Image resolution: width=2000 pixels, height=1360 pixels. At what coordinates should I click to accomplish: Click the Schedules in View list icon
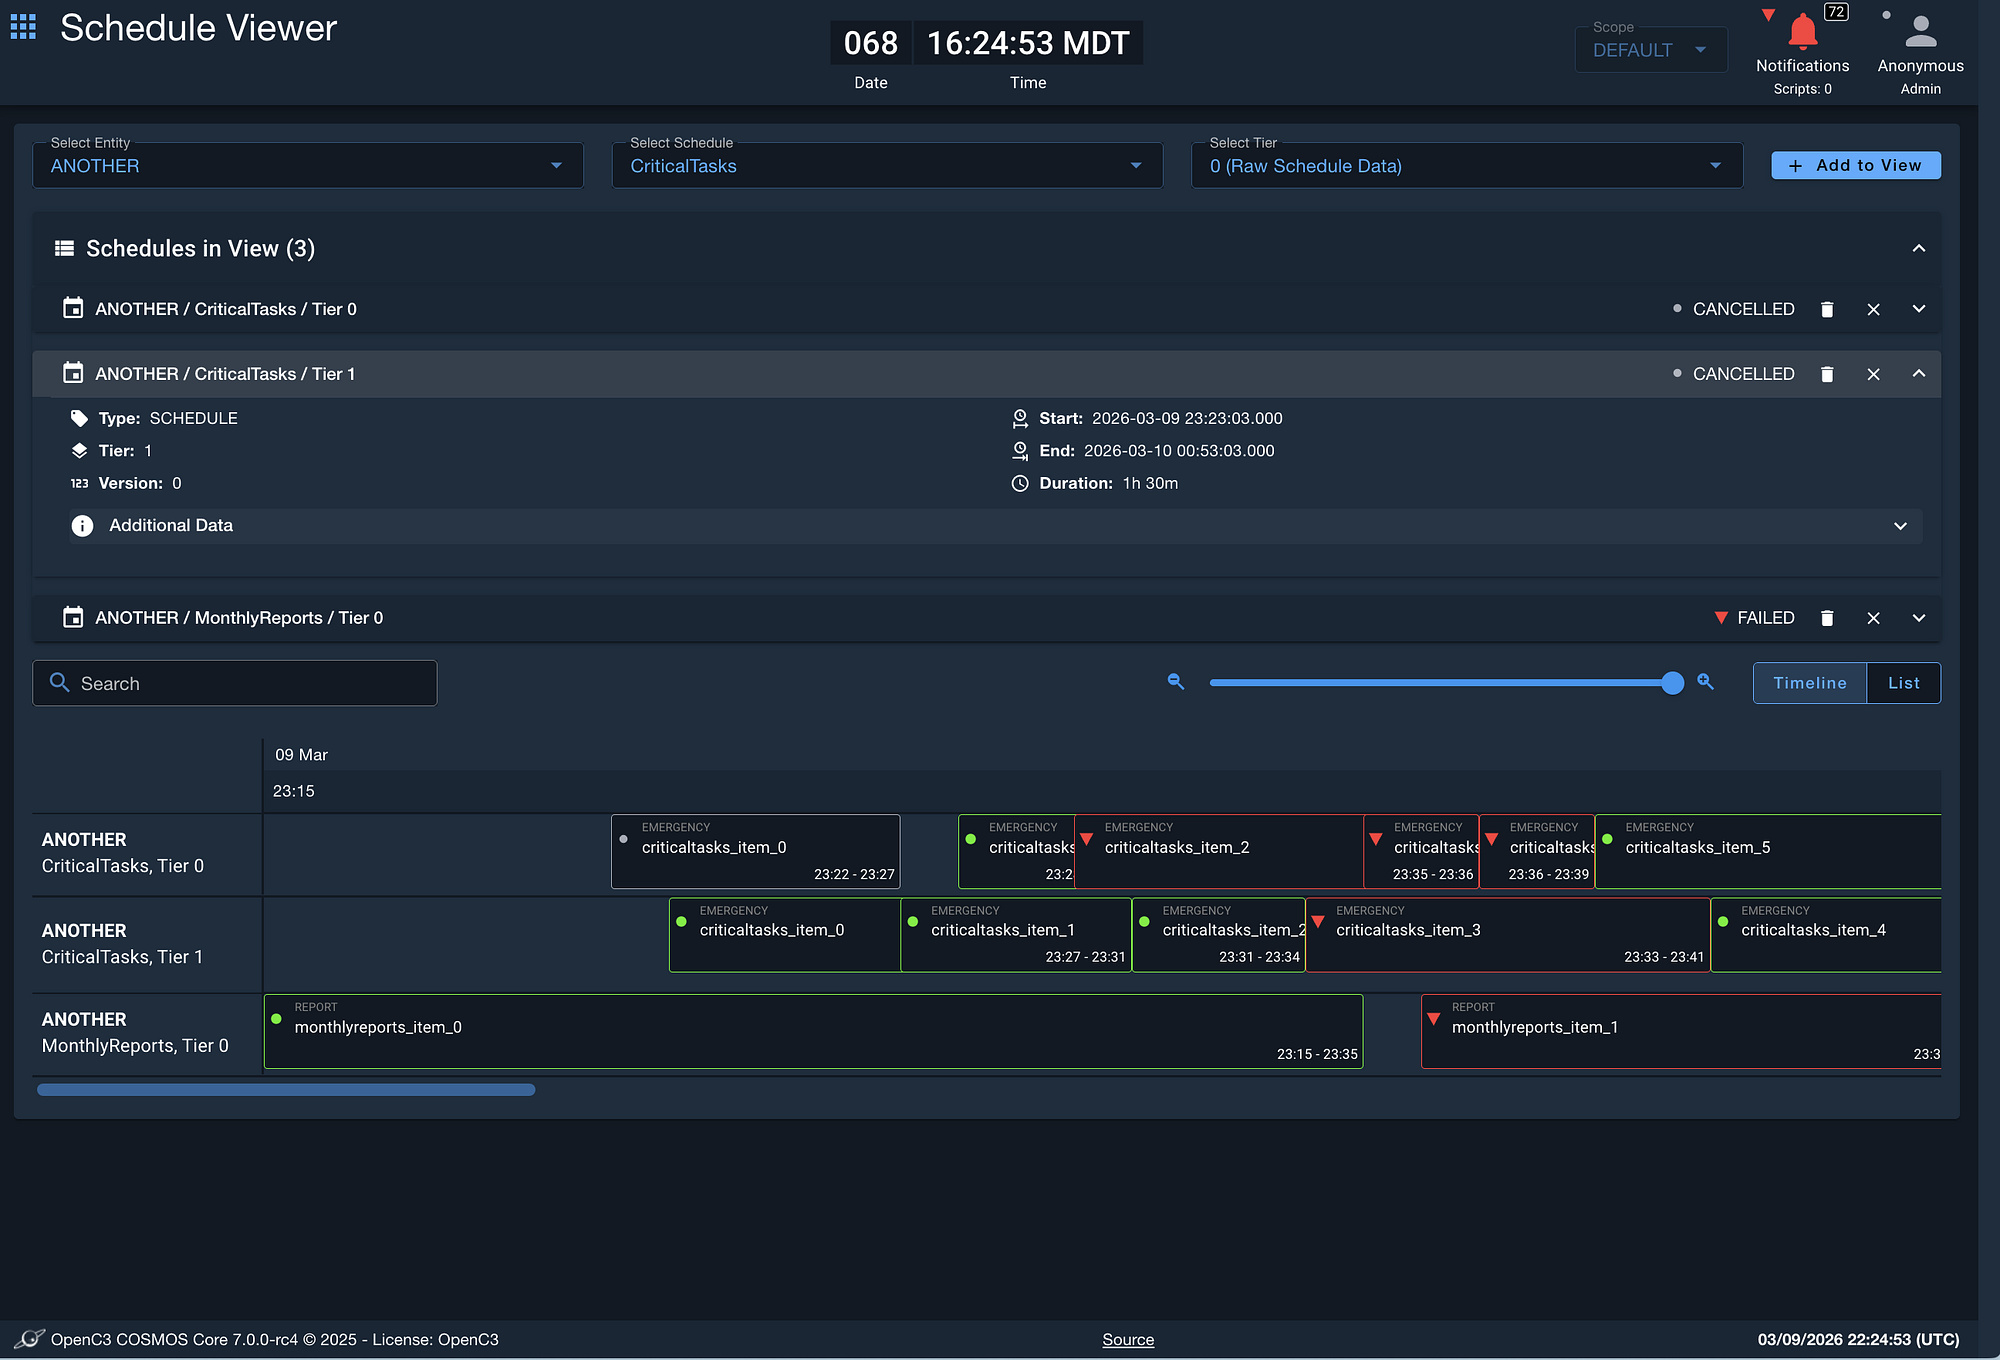[x=64, y=248]
